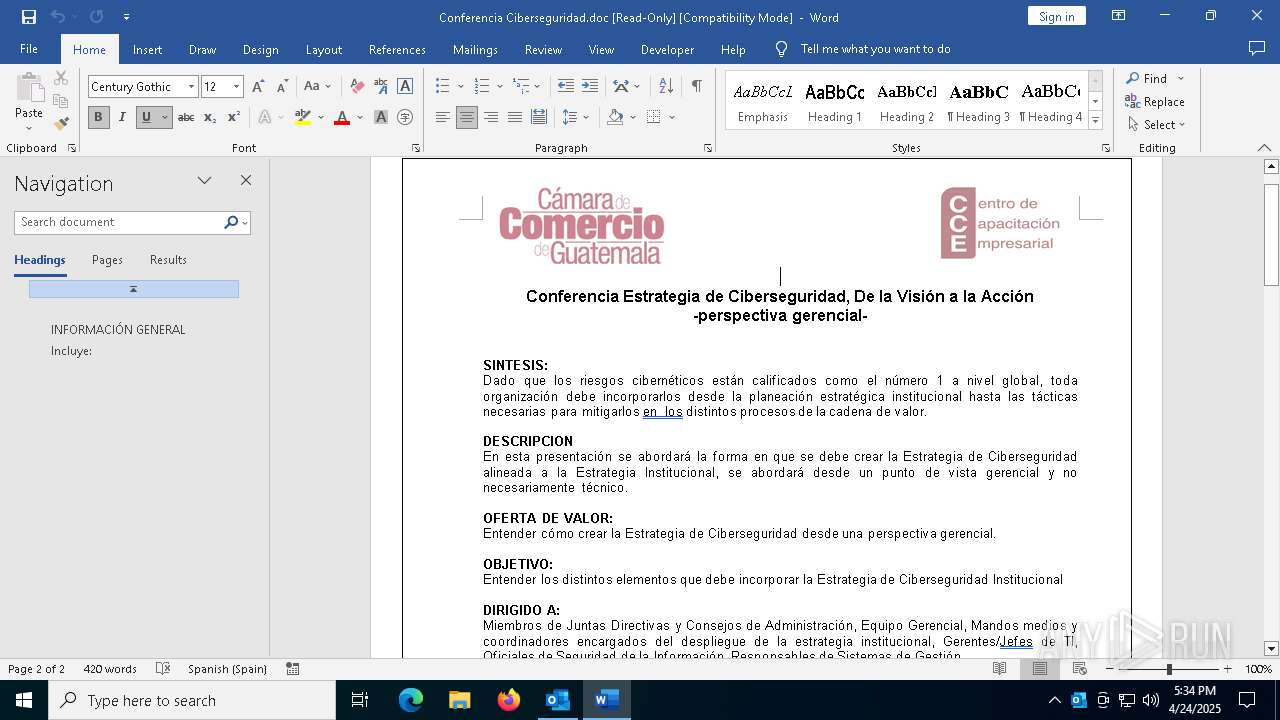Click the spelling proofing status icon
This screenshot has width=1280, height=720.
163,669
